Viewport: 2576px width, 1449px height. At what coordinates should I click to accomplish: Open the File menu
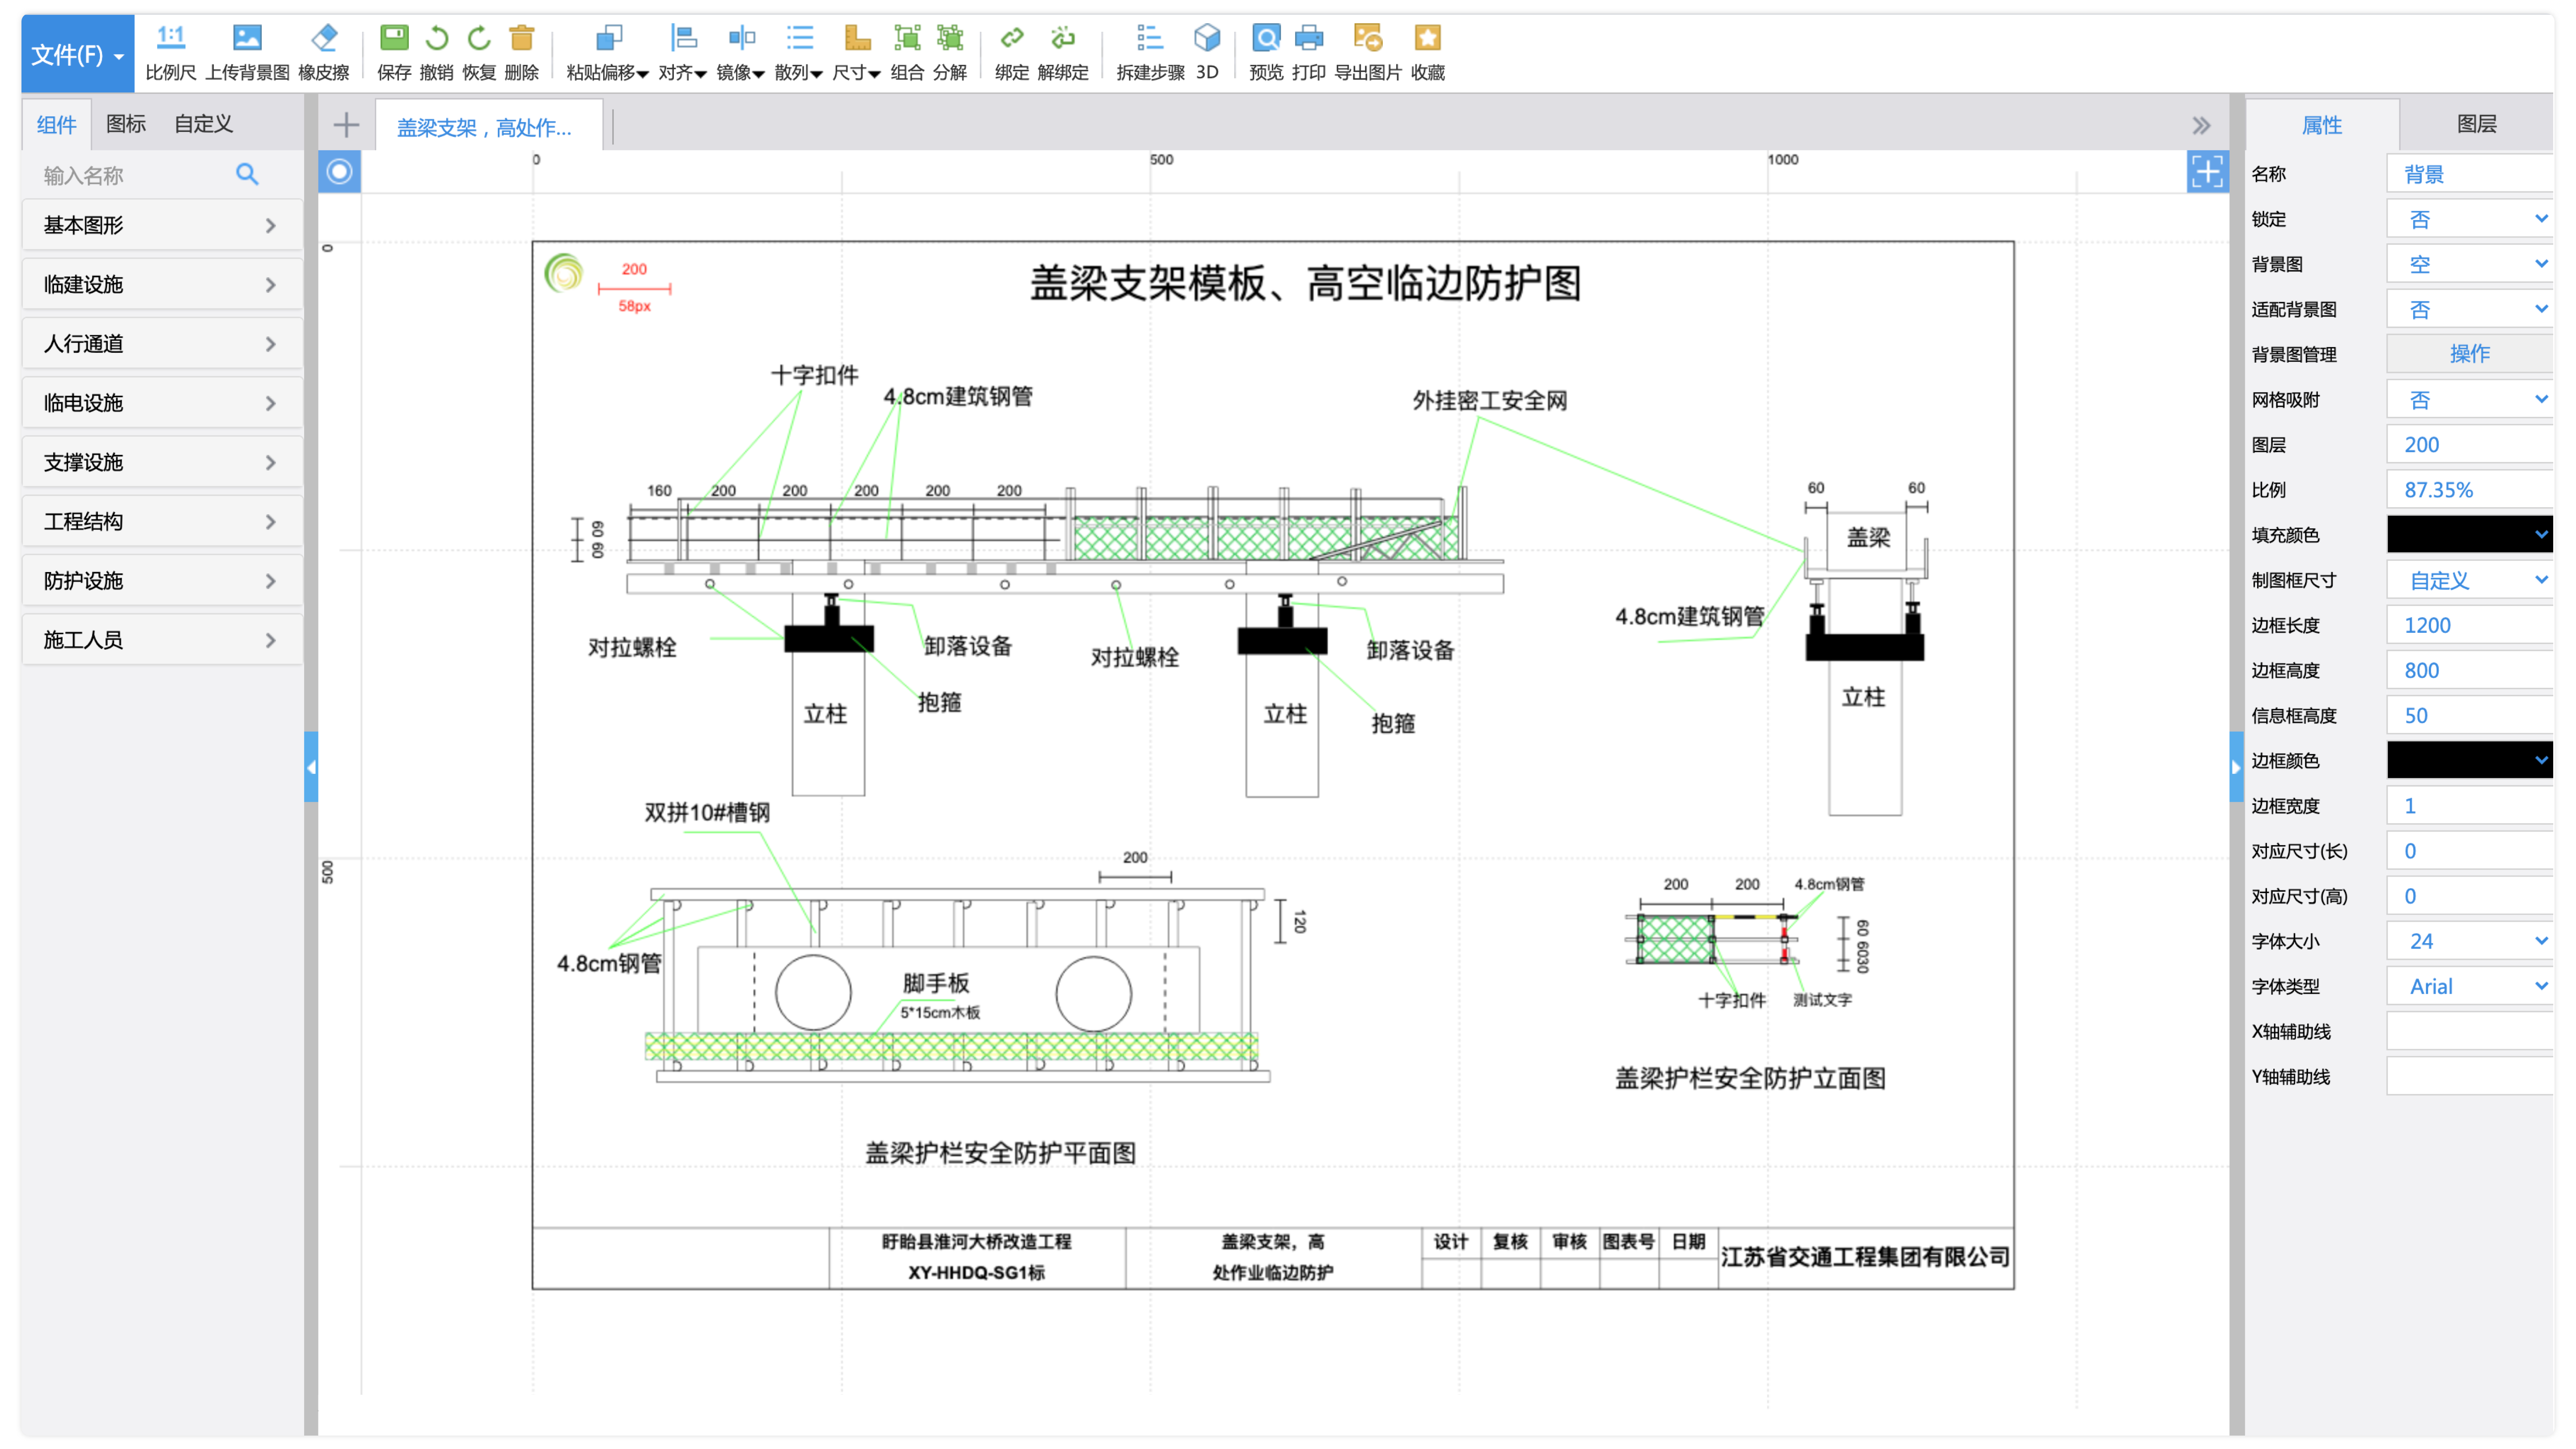point(77,54)
